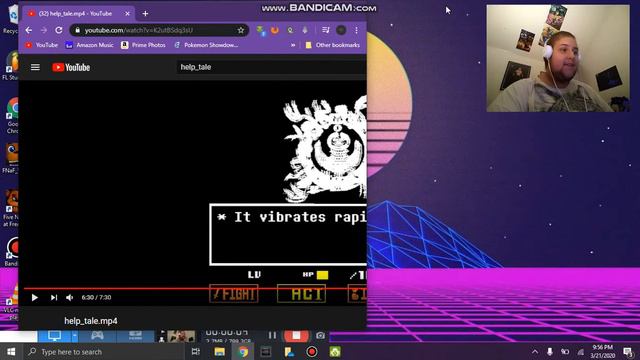Open the green app icon on the taskbar
This screenshot has width=640, height=360.
click(x=335, y=352)
